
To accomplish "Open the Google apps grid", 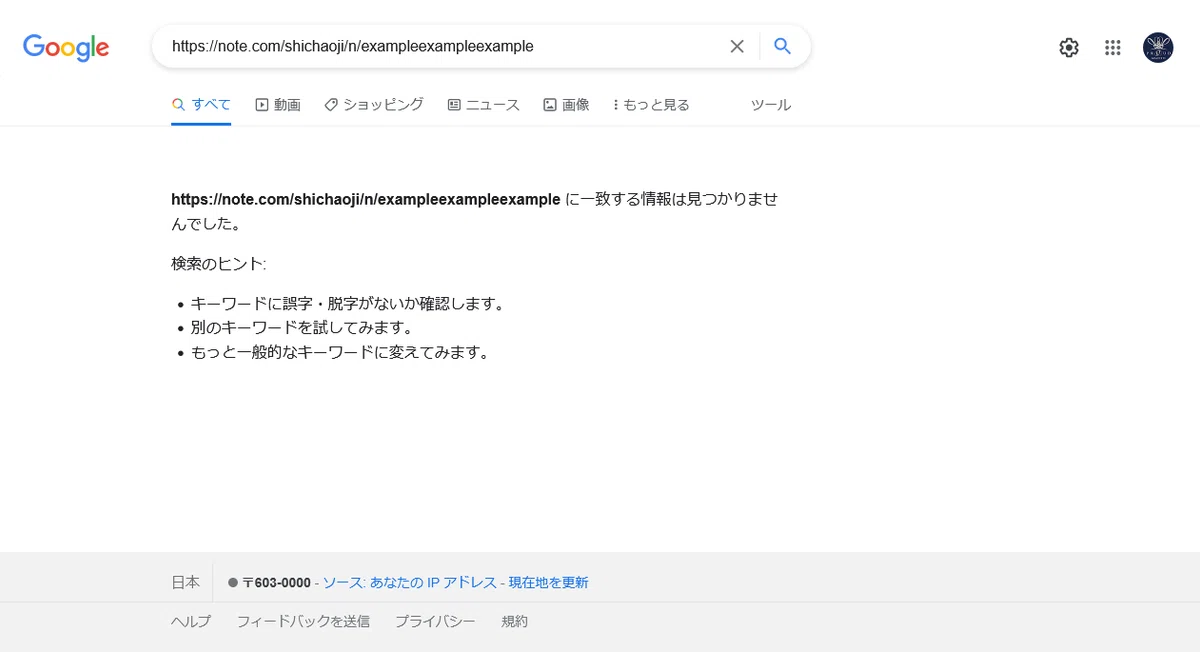I will point(1112,47).
